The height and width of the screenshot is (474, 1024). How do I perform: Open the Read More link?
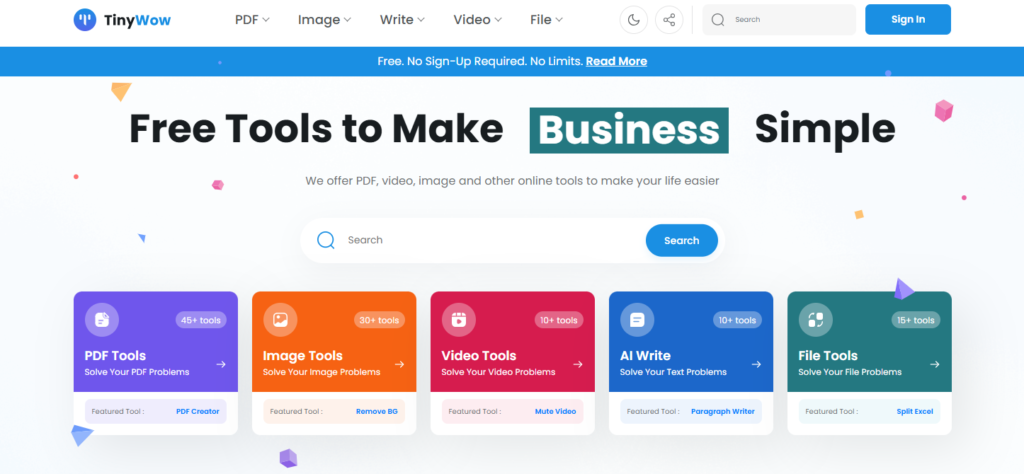coord(616,61)
